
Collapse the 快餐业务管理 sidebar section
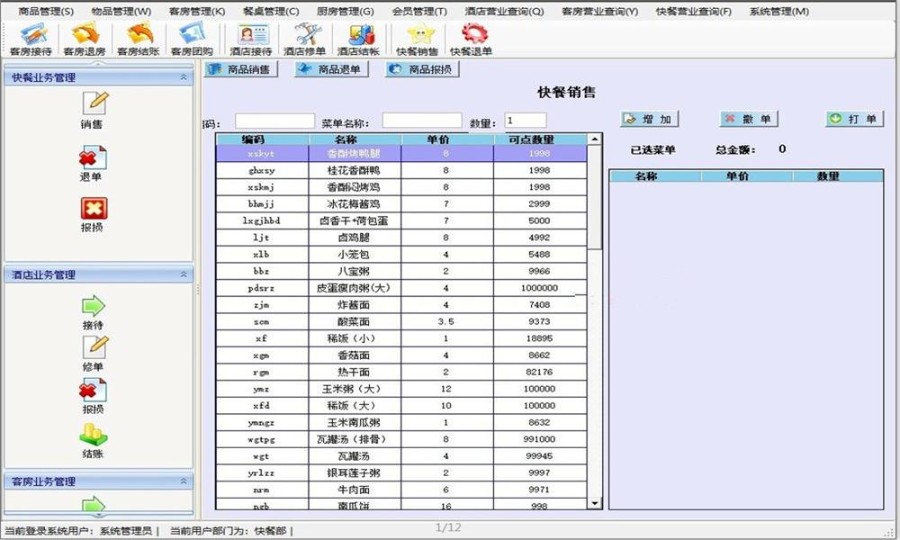[x=183, y=77]
